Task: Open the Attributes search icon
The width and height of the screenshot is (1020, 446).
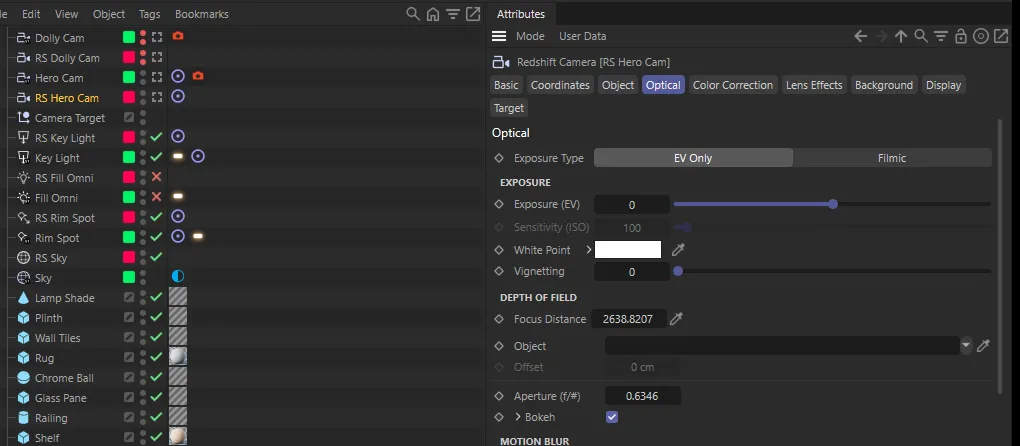Action: coord(920,36)
